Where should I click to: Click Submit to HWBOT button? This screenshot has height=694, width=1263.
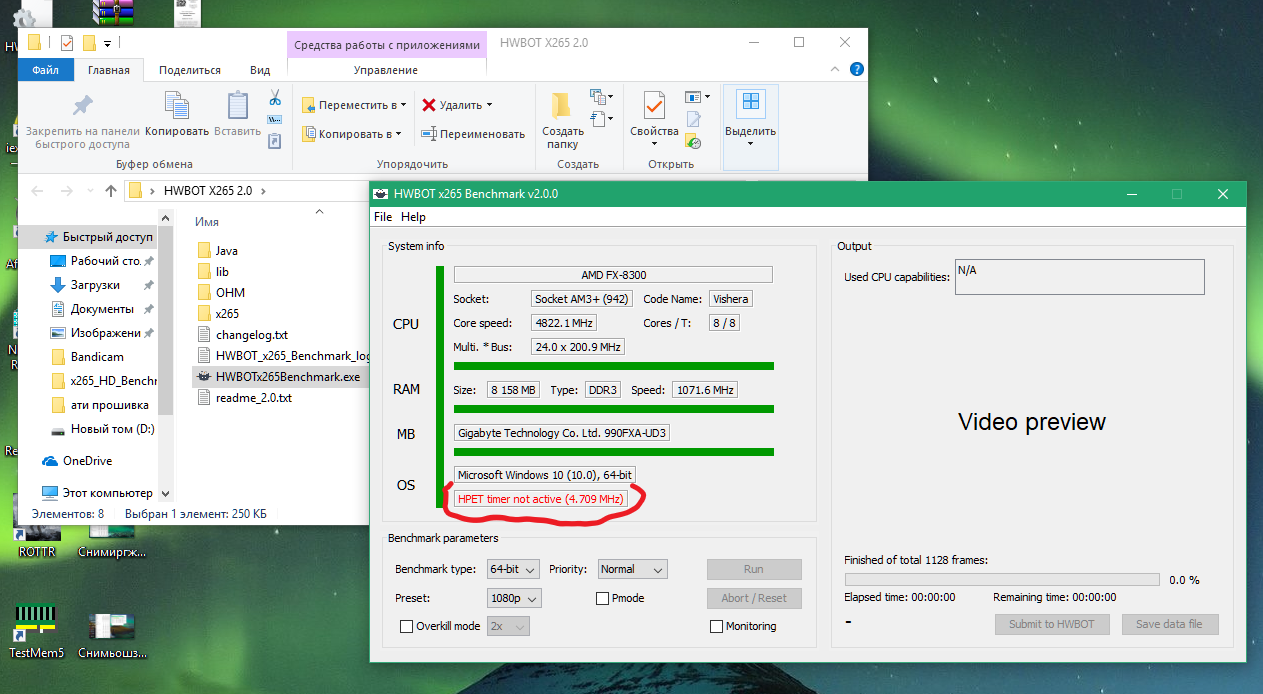coord(1052,624)
